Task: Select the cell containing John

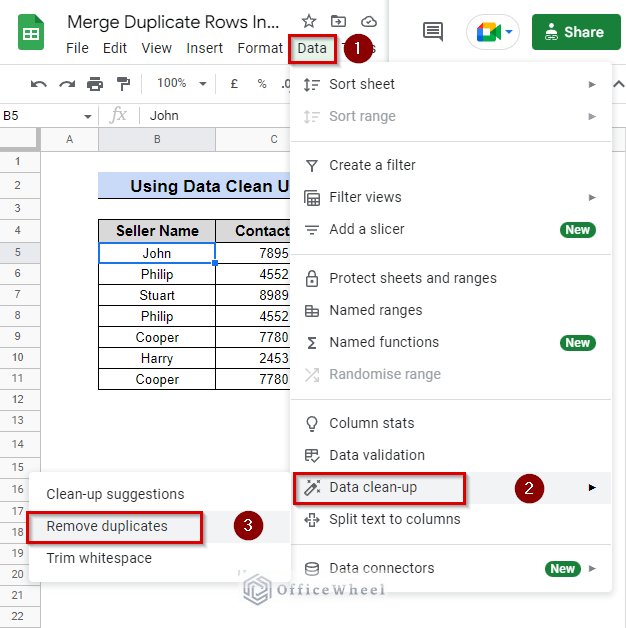Action: [157, 253]
